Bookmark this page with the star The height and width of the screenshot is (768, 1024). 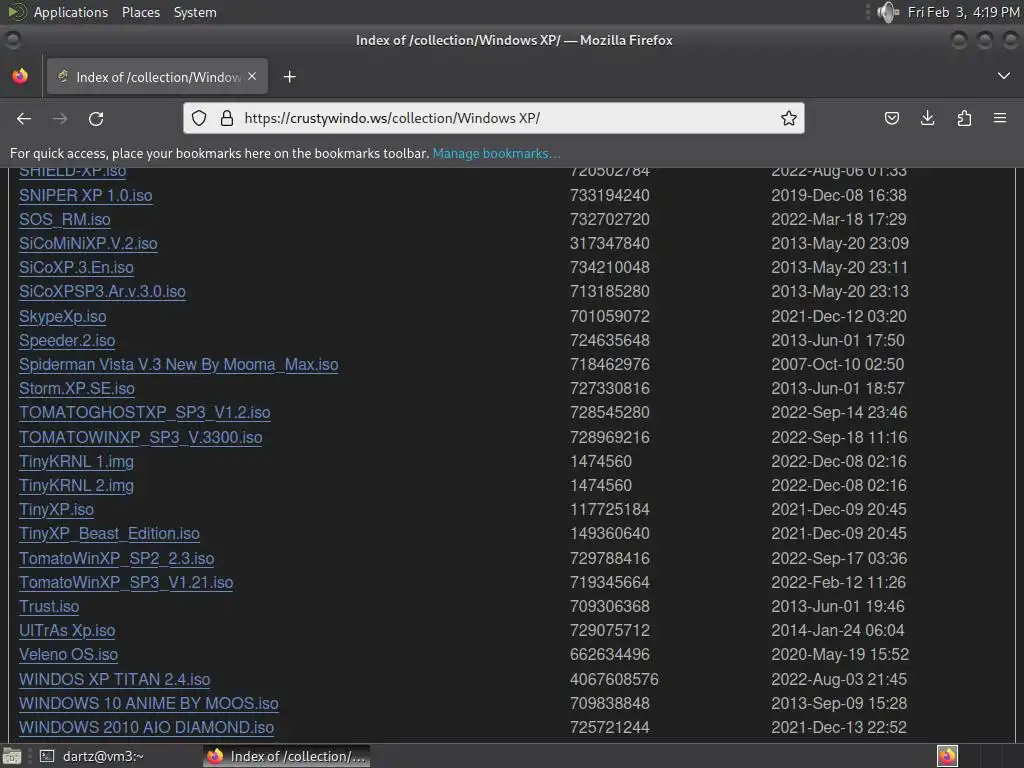[x=789, y=118]
